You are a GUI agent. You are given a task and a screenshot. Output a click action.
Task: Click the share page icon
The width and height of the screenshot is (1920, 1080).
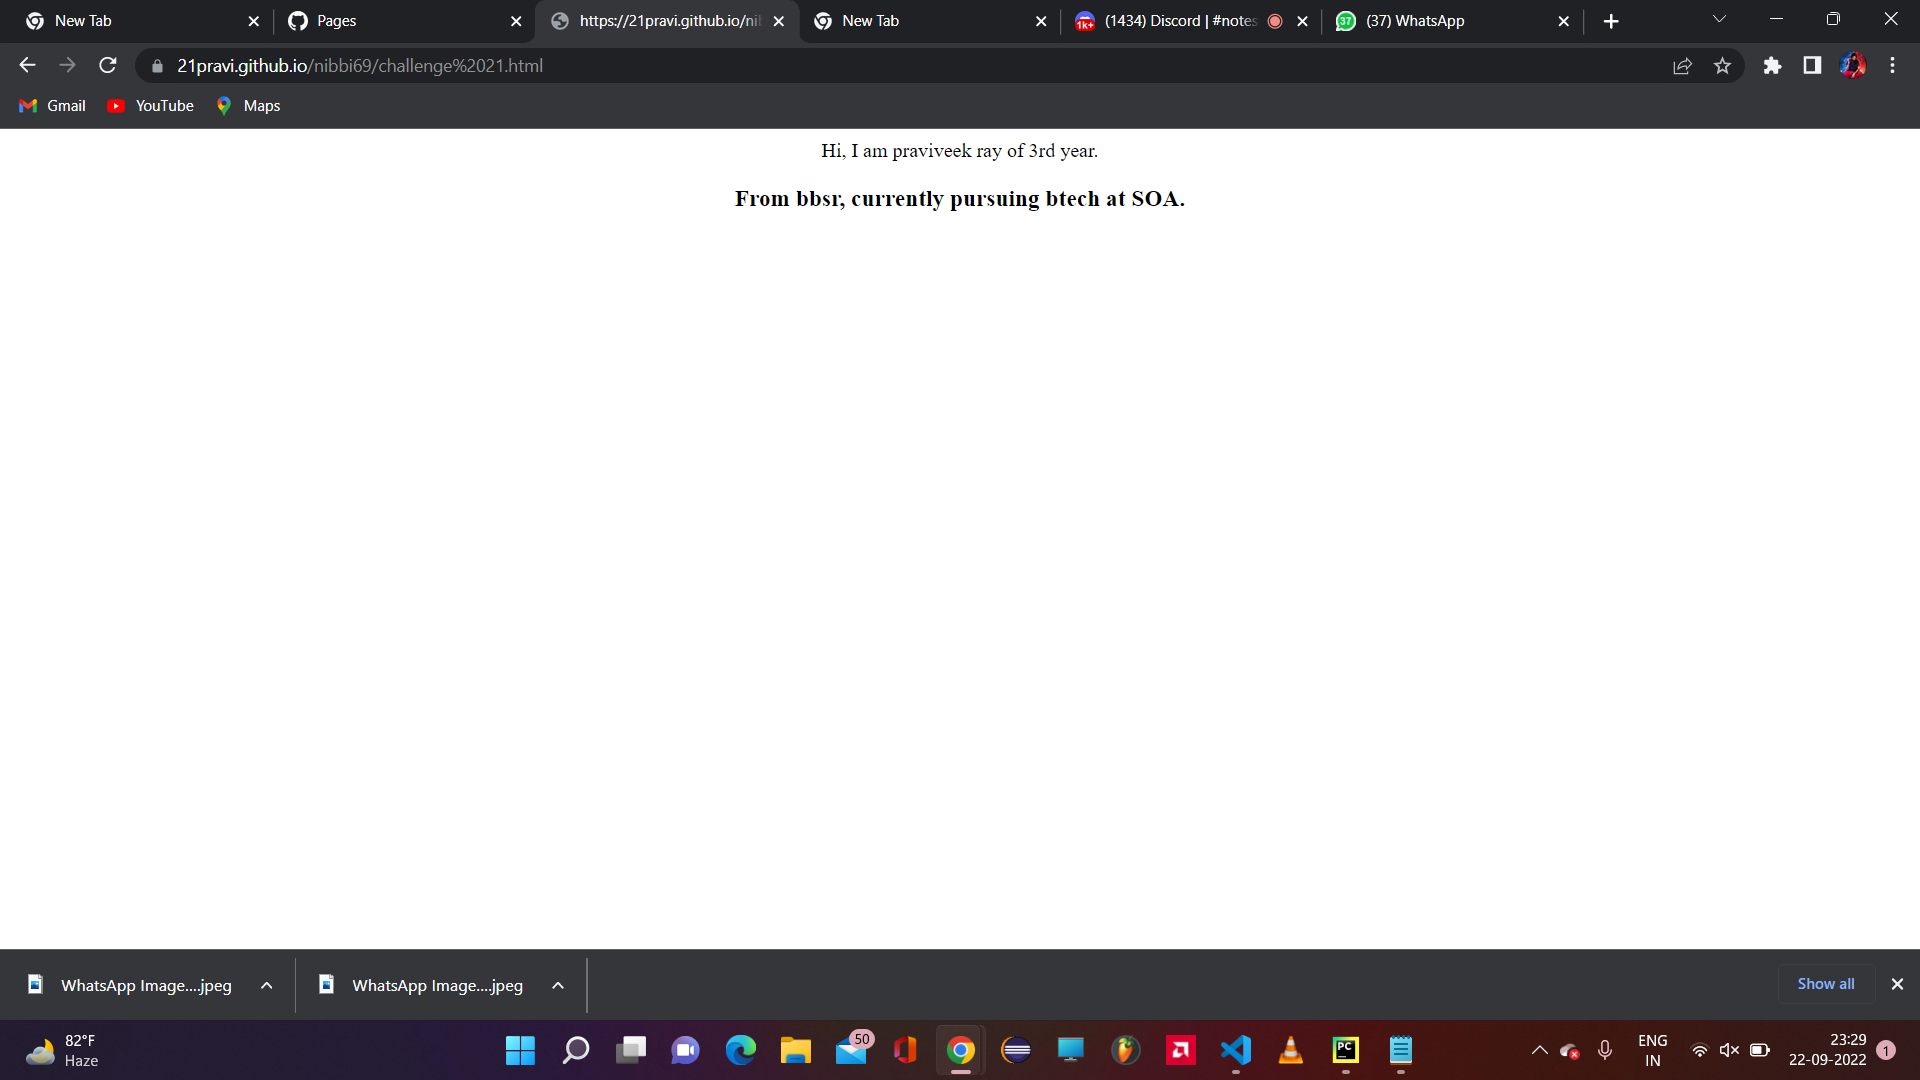1682,66
